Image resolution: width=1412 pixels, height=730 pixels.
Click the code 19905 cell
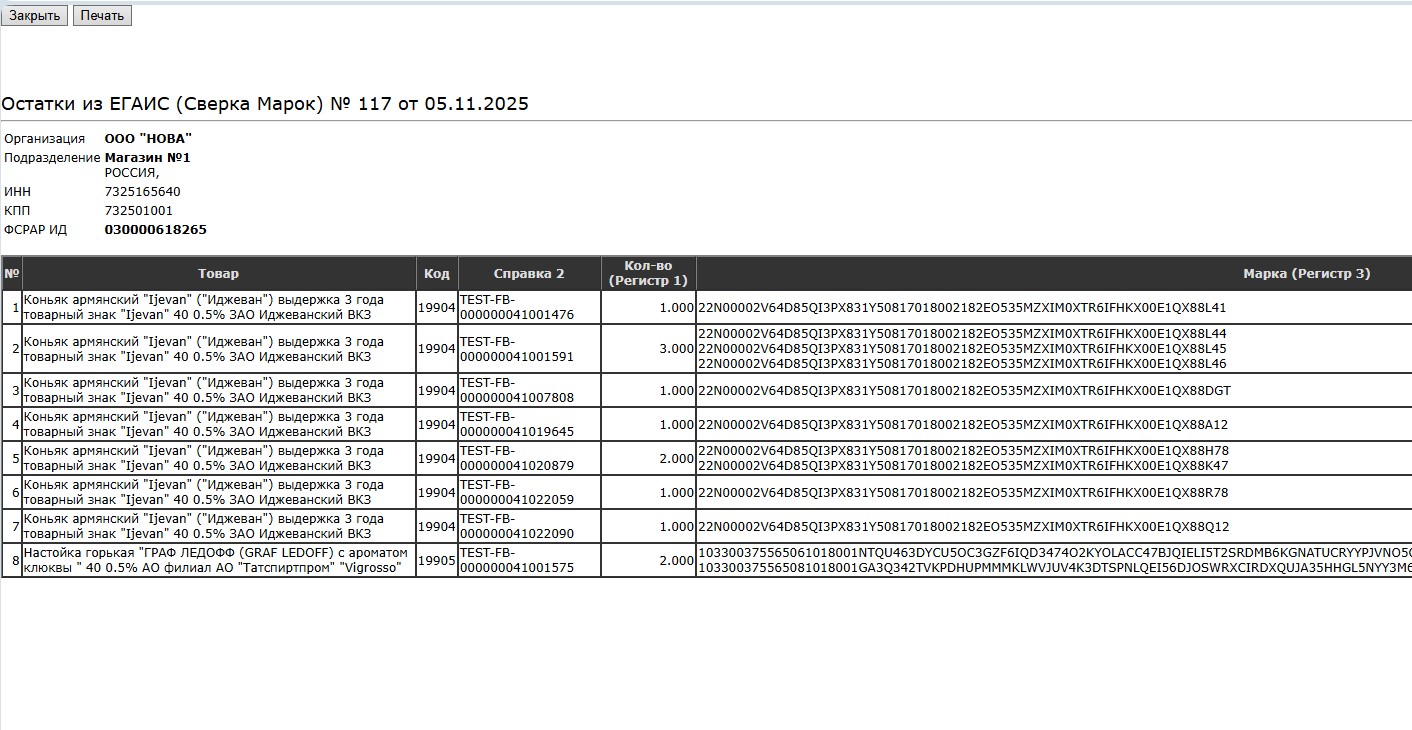point(436,561)
